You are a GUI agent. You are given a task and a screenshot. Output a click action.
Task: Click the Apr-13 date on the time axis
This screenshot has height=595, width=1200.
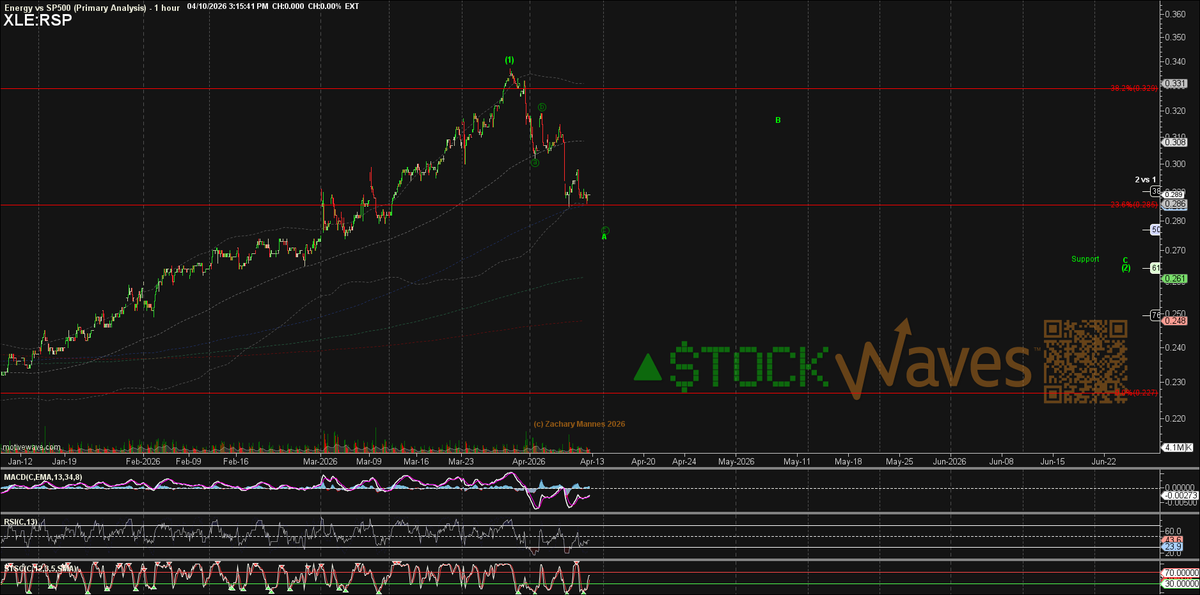(592, 462)
